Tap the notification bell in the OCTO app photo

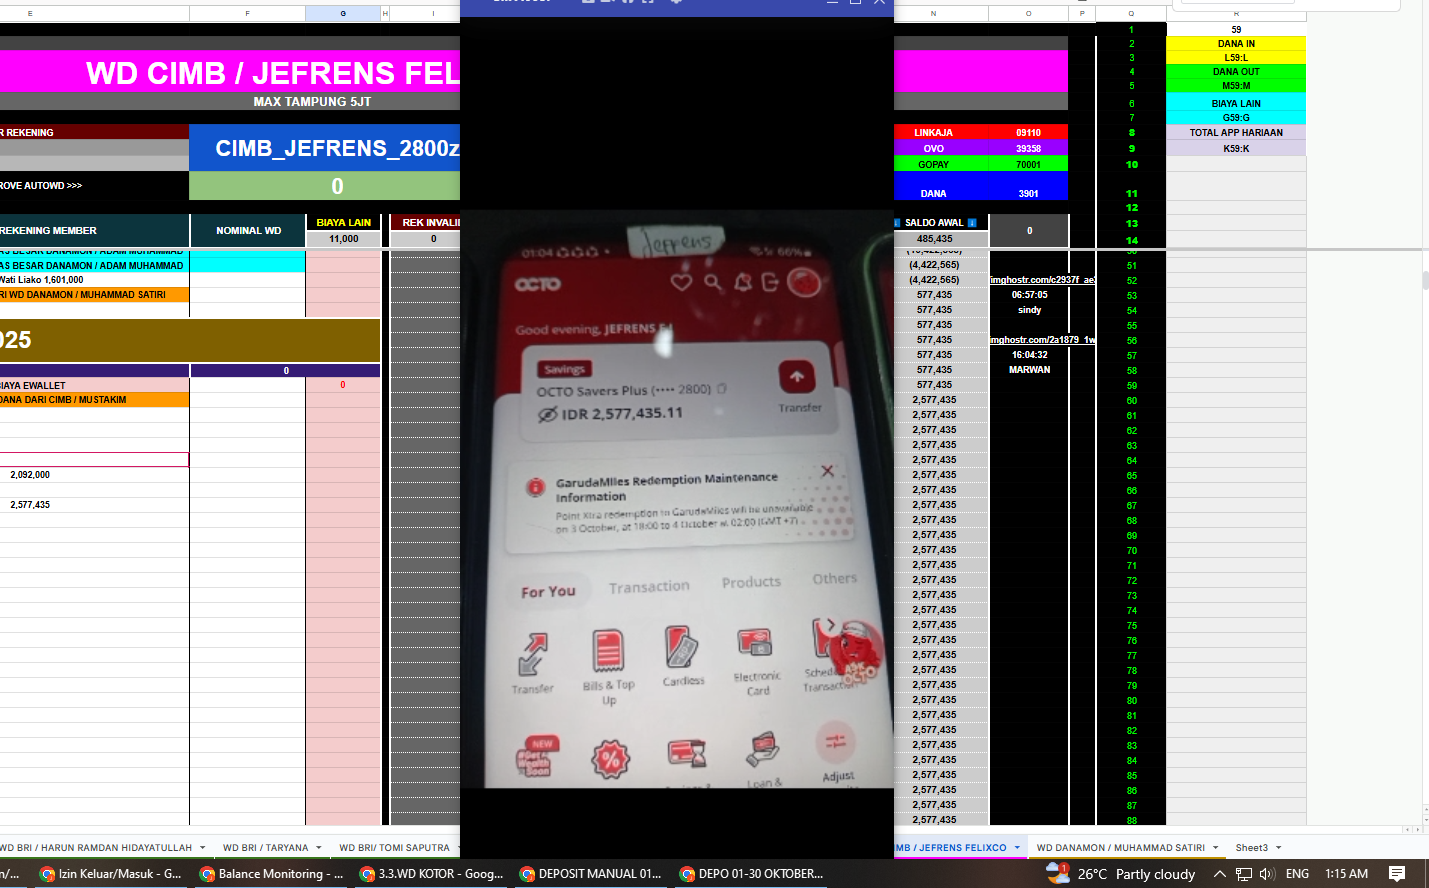[743, 283]
